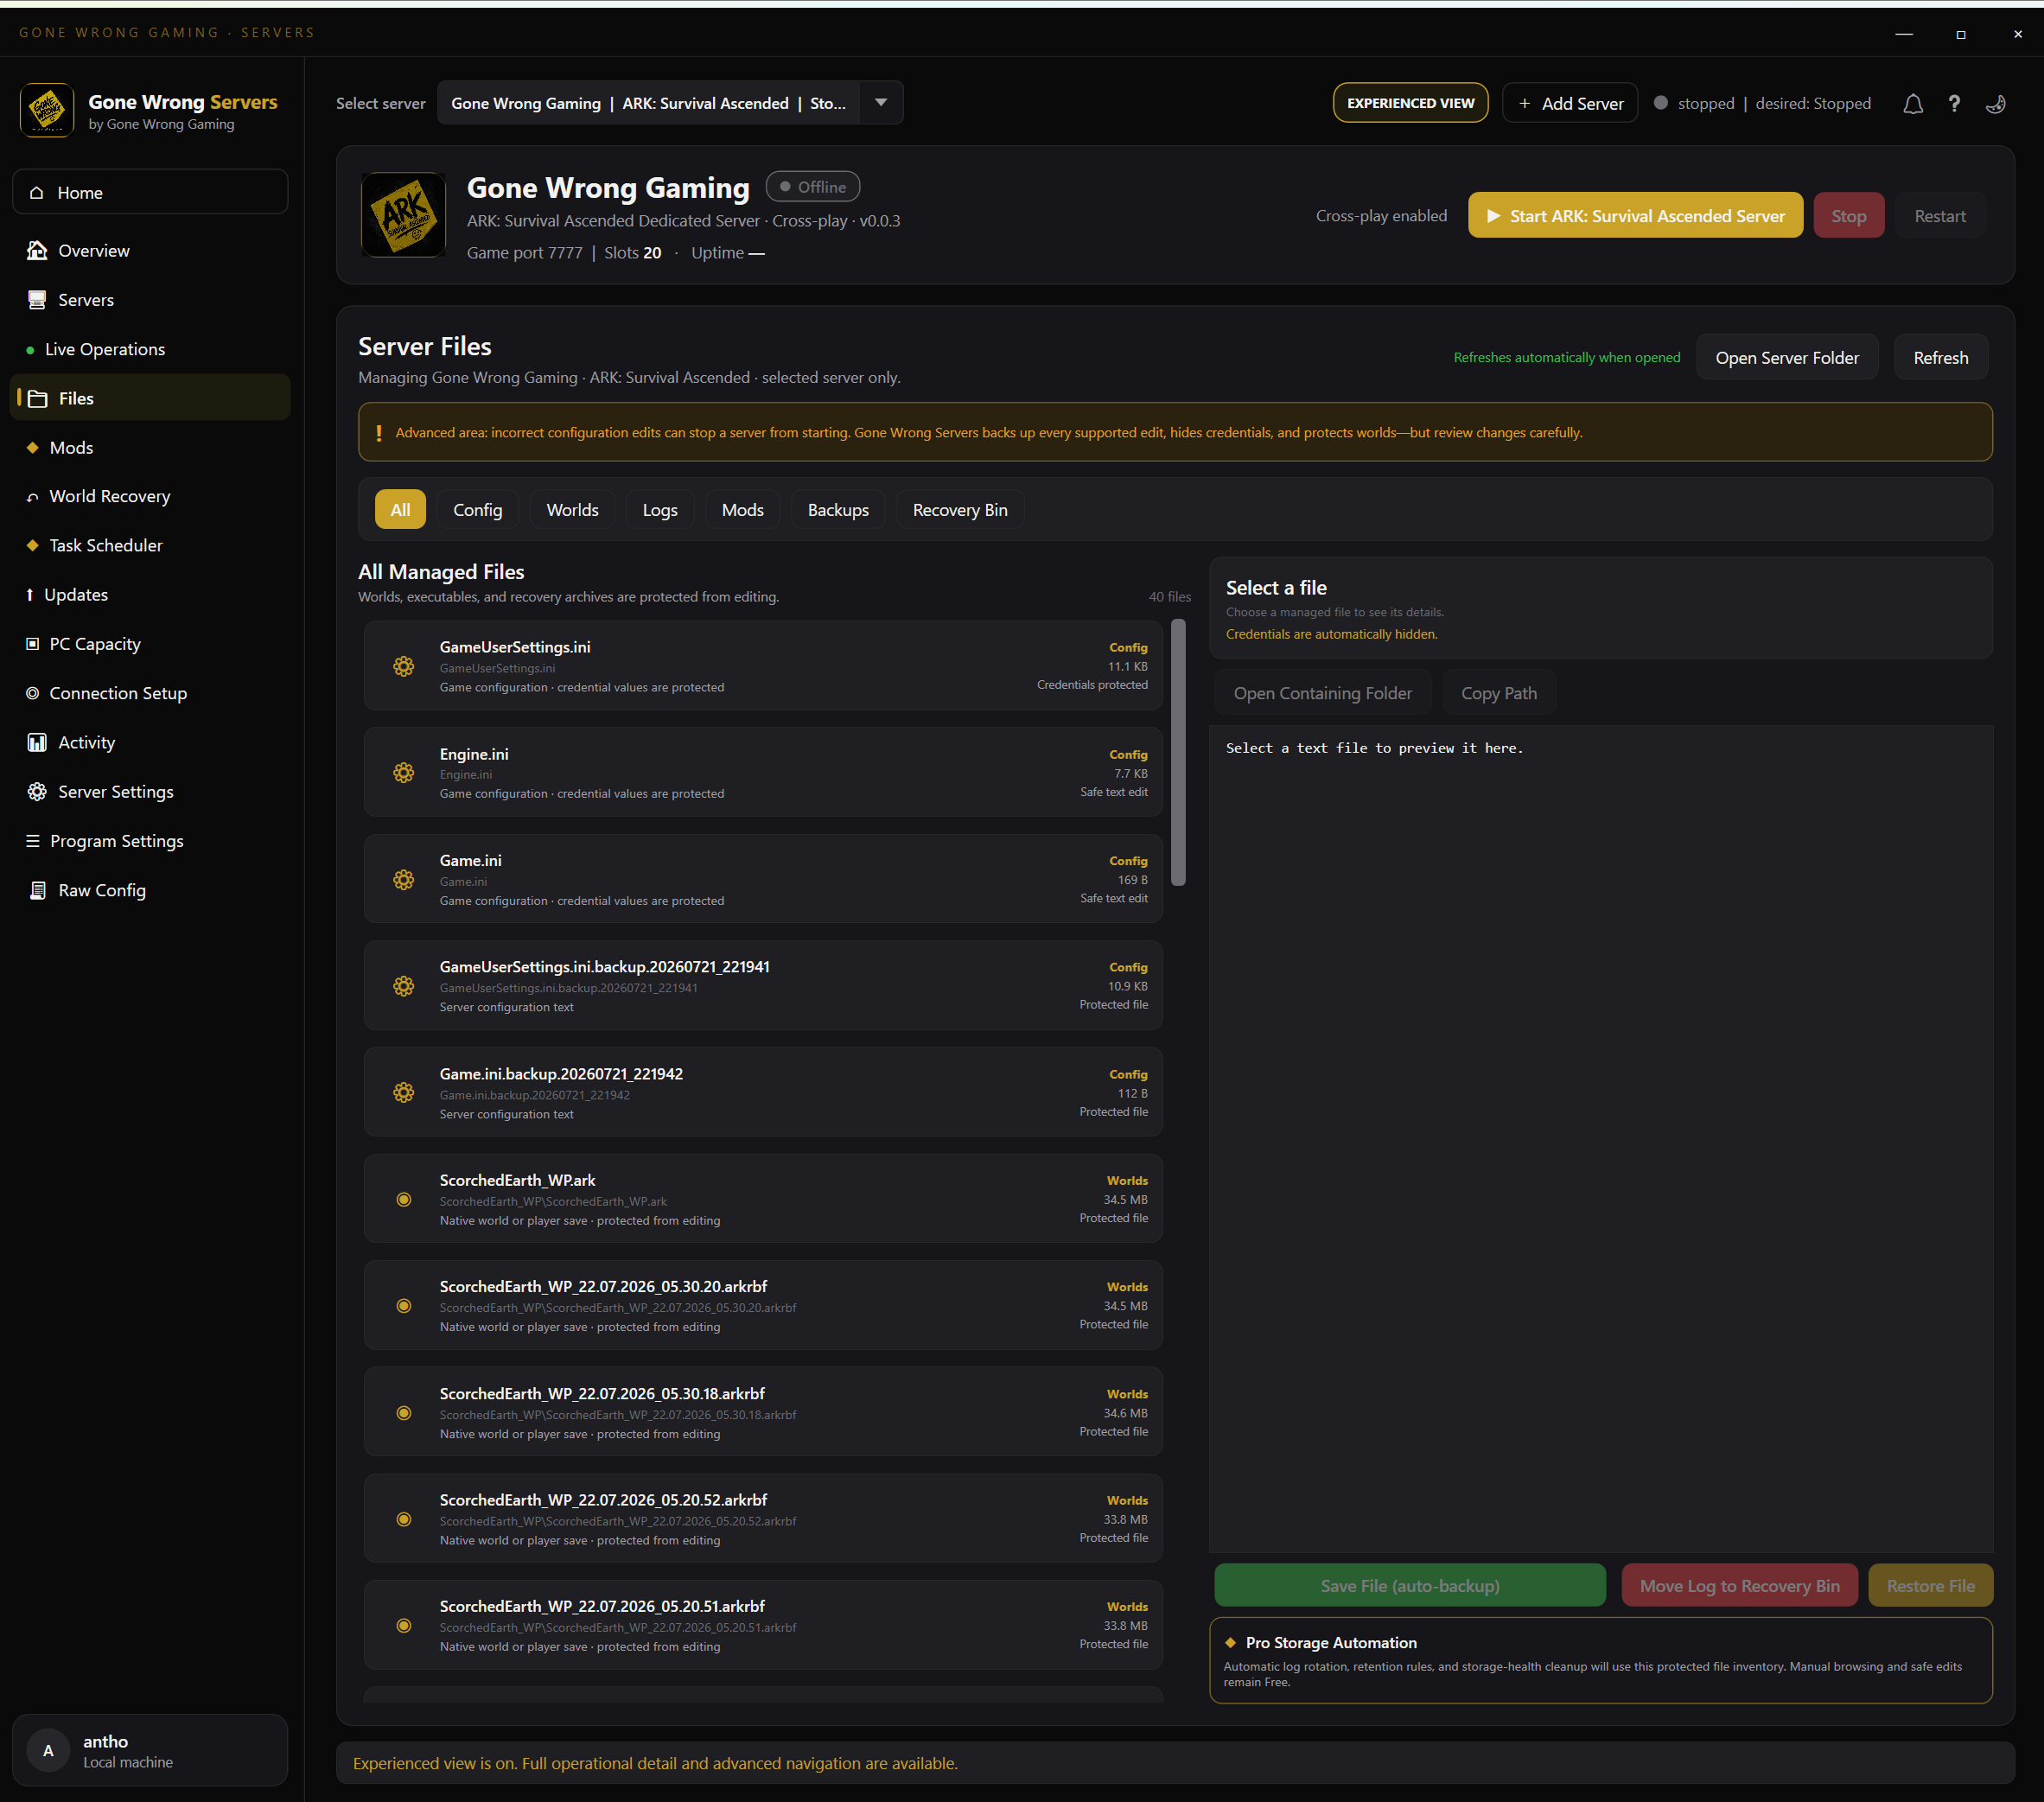
Task: Open Updates in the sidebar
Action: click(x=150, y=594)
